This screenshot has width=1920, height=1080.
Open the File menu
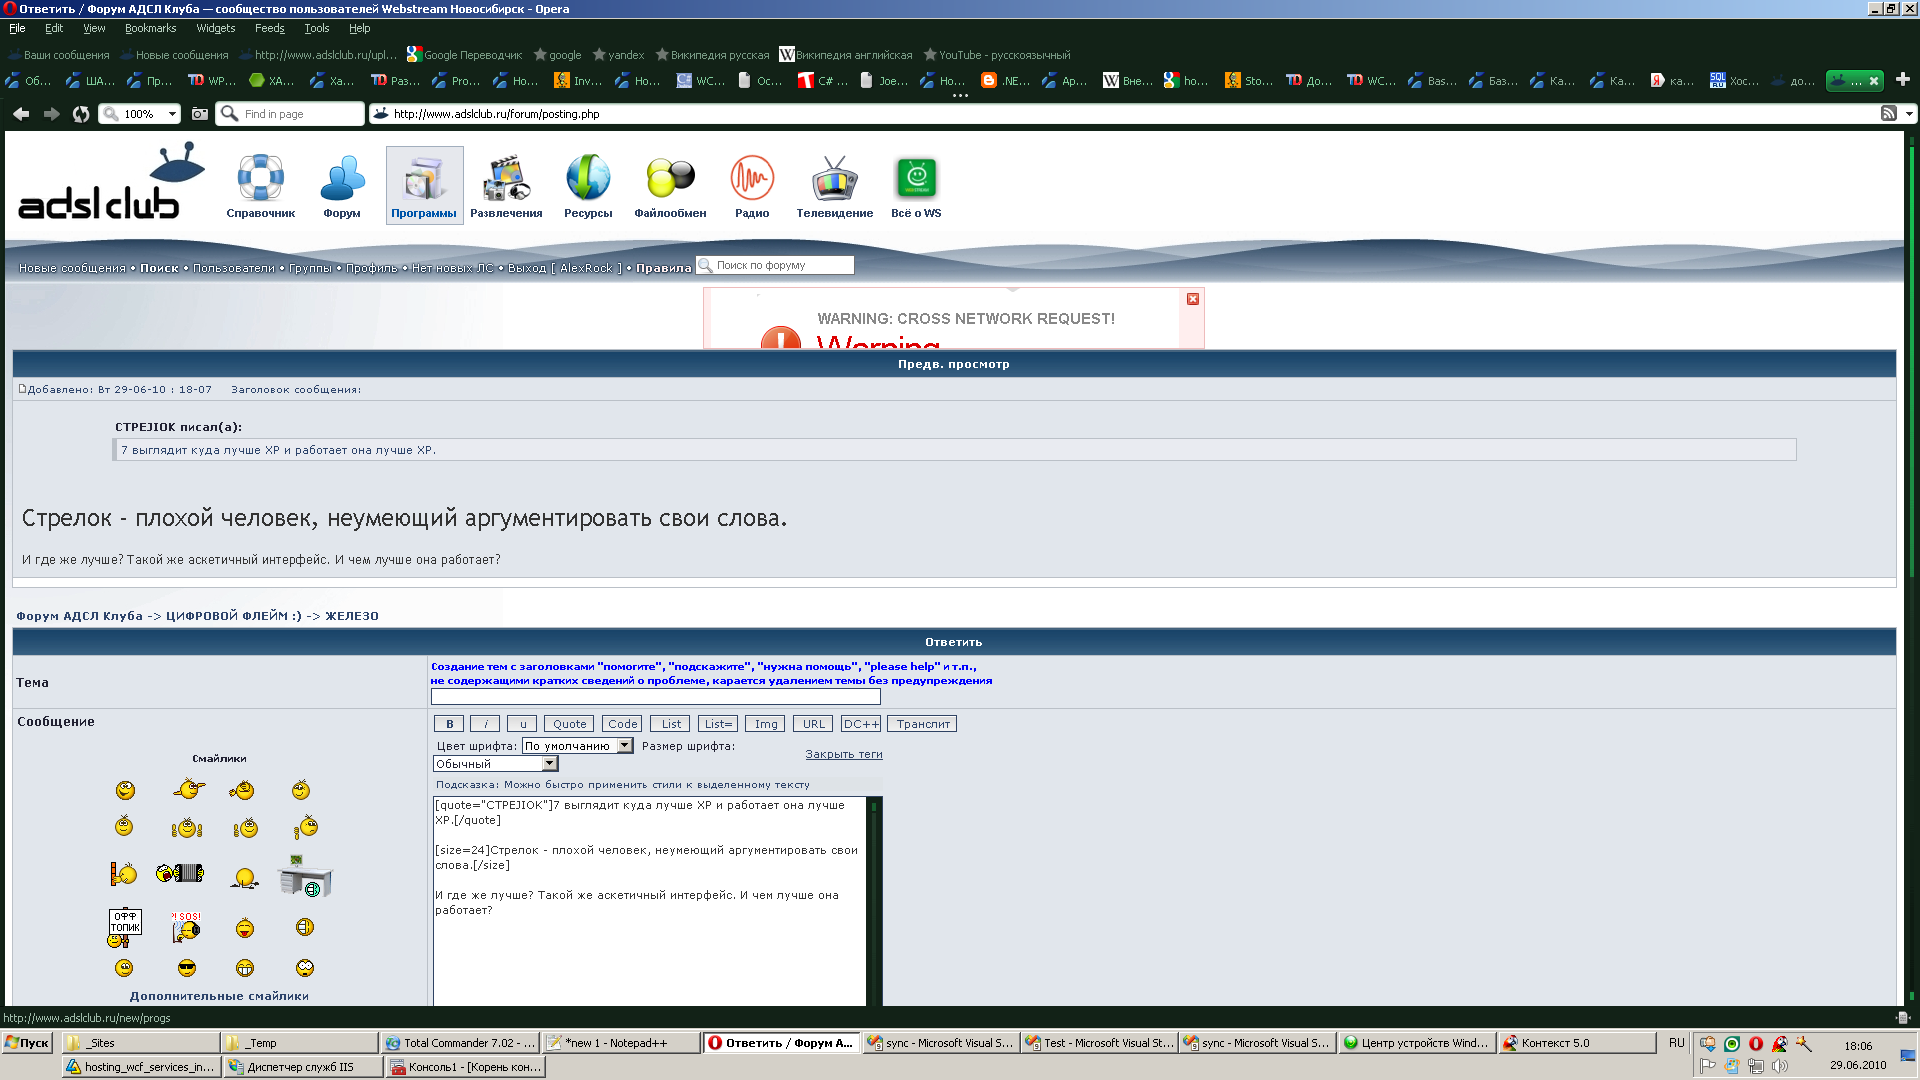[17, 28]
